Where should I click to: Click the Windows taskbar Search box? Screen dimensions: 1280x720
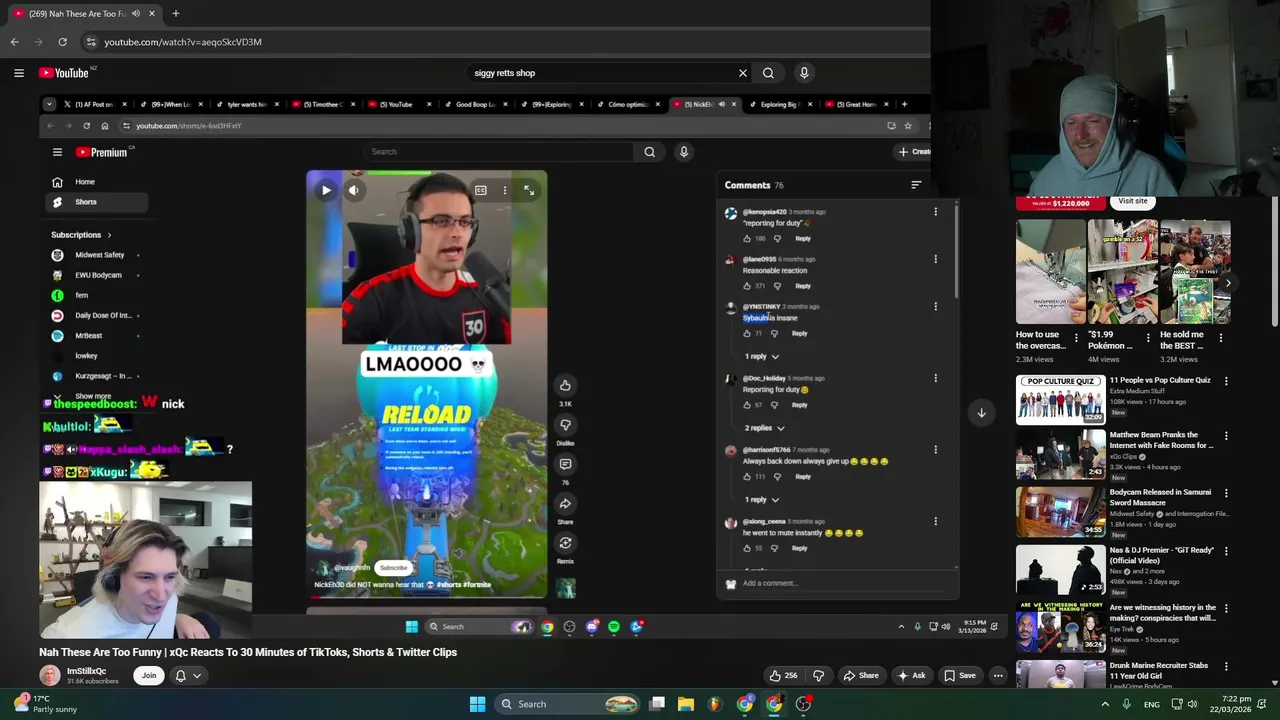tap(568, 704)
